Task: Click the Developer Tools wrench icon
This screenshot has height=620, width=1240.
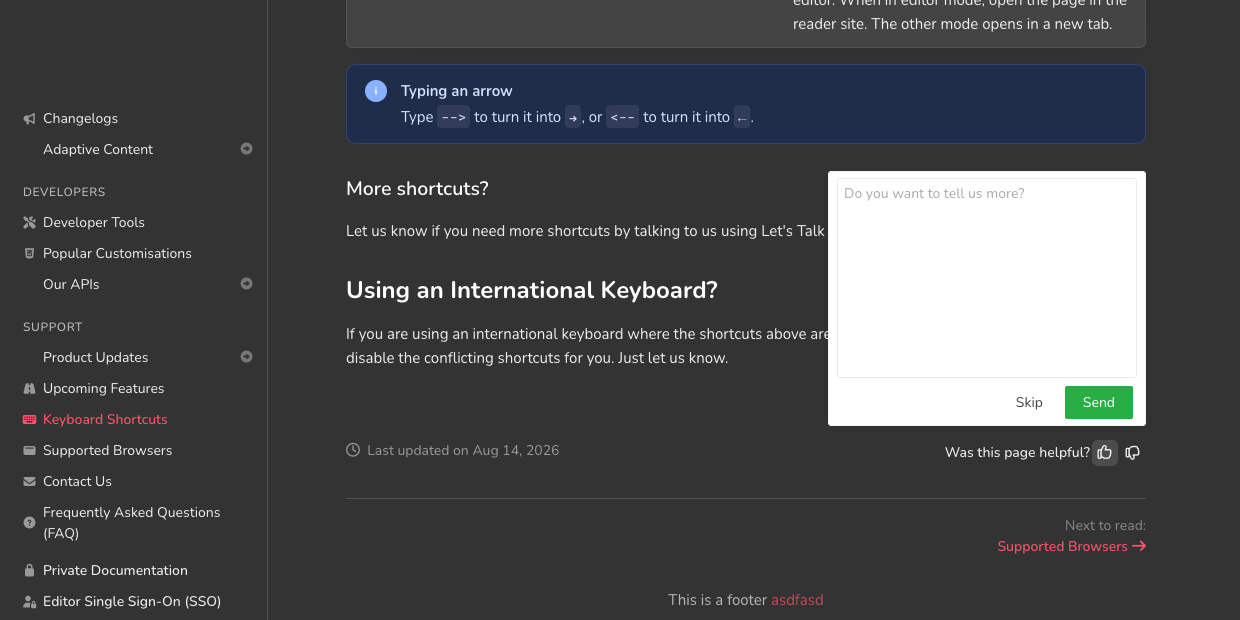Action: (x=29, y=222)
